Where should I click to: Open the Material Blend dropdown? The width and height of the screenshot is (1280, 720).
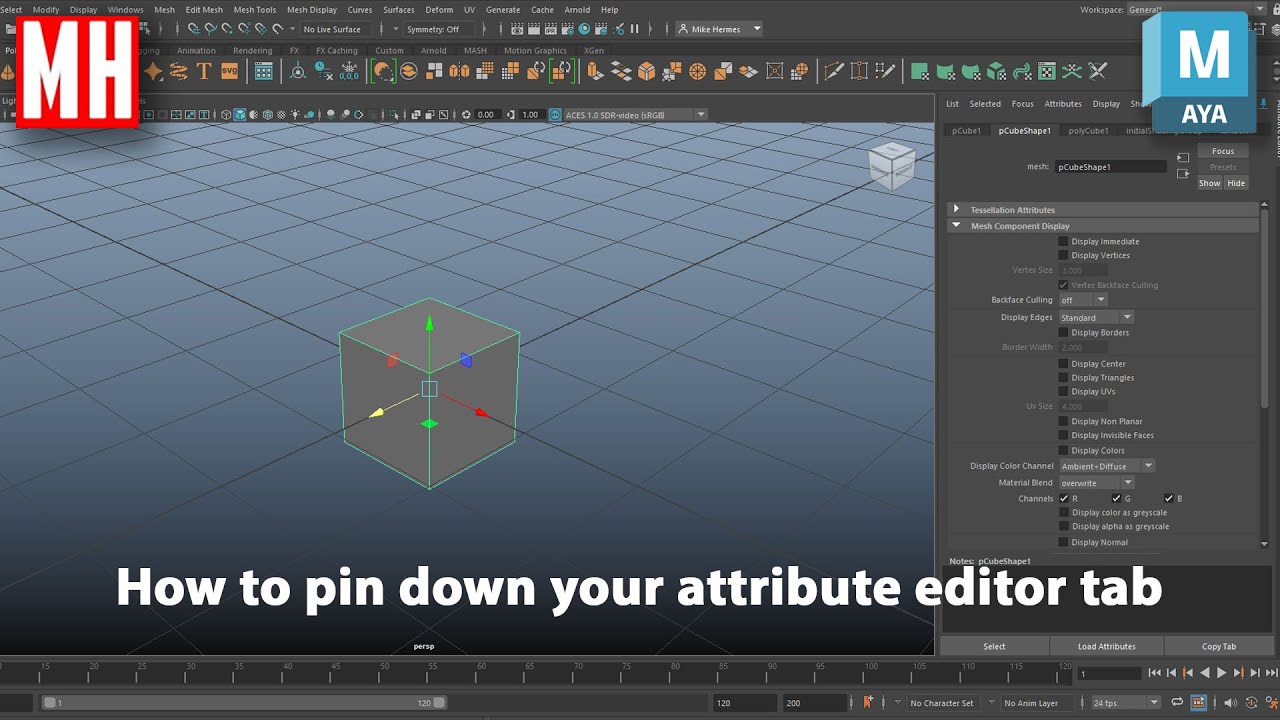[x=1096, y=483]
